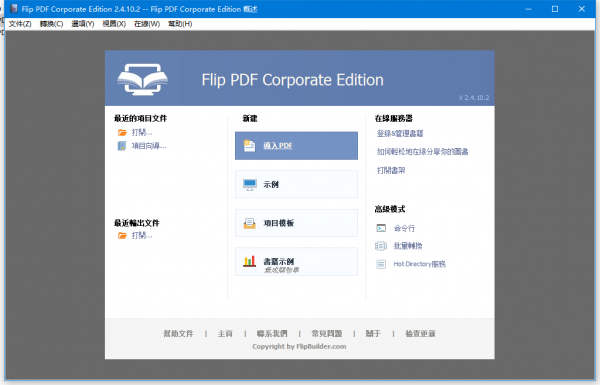Image resolution: width=600 pixels, height=385 pixels.
Task: Click the 項目模板 project template icon
Action: (x=249, y=223)
